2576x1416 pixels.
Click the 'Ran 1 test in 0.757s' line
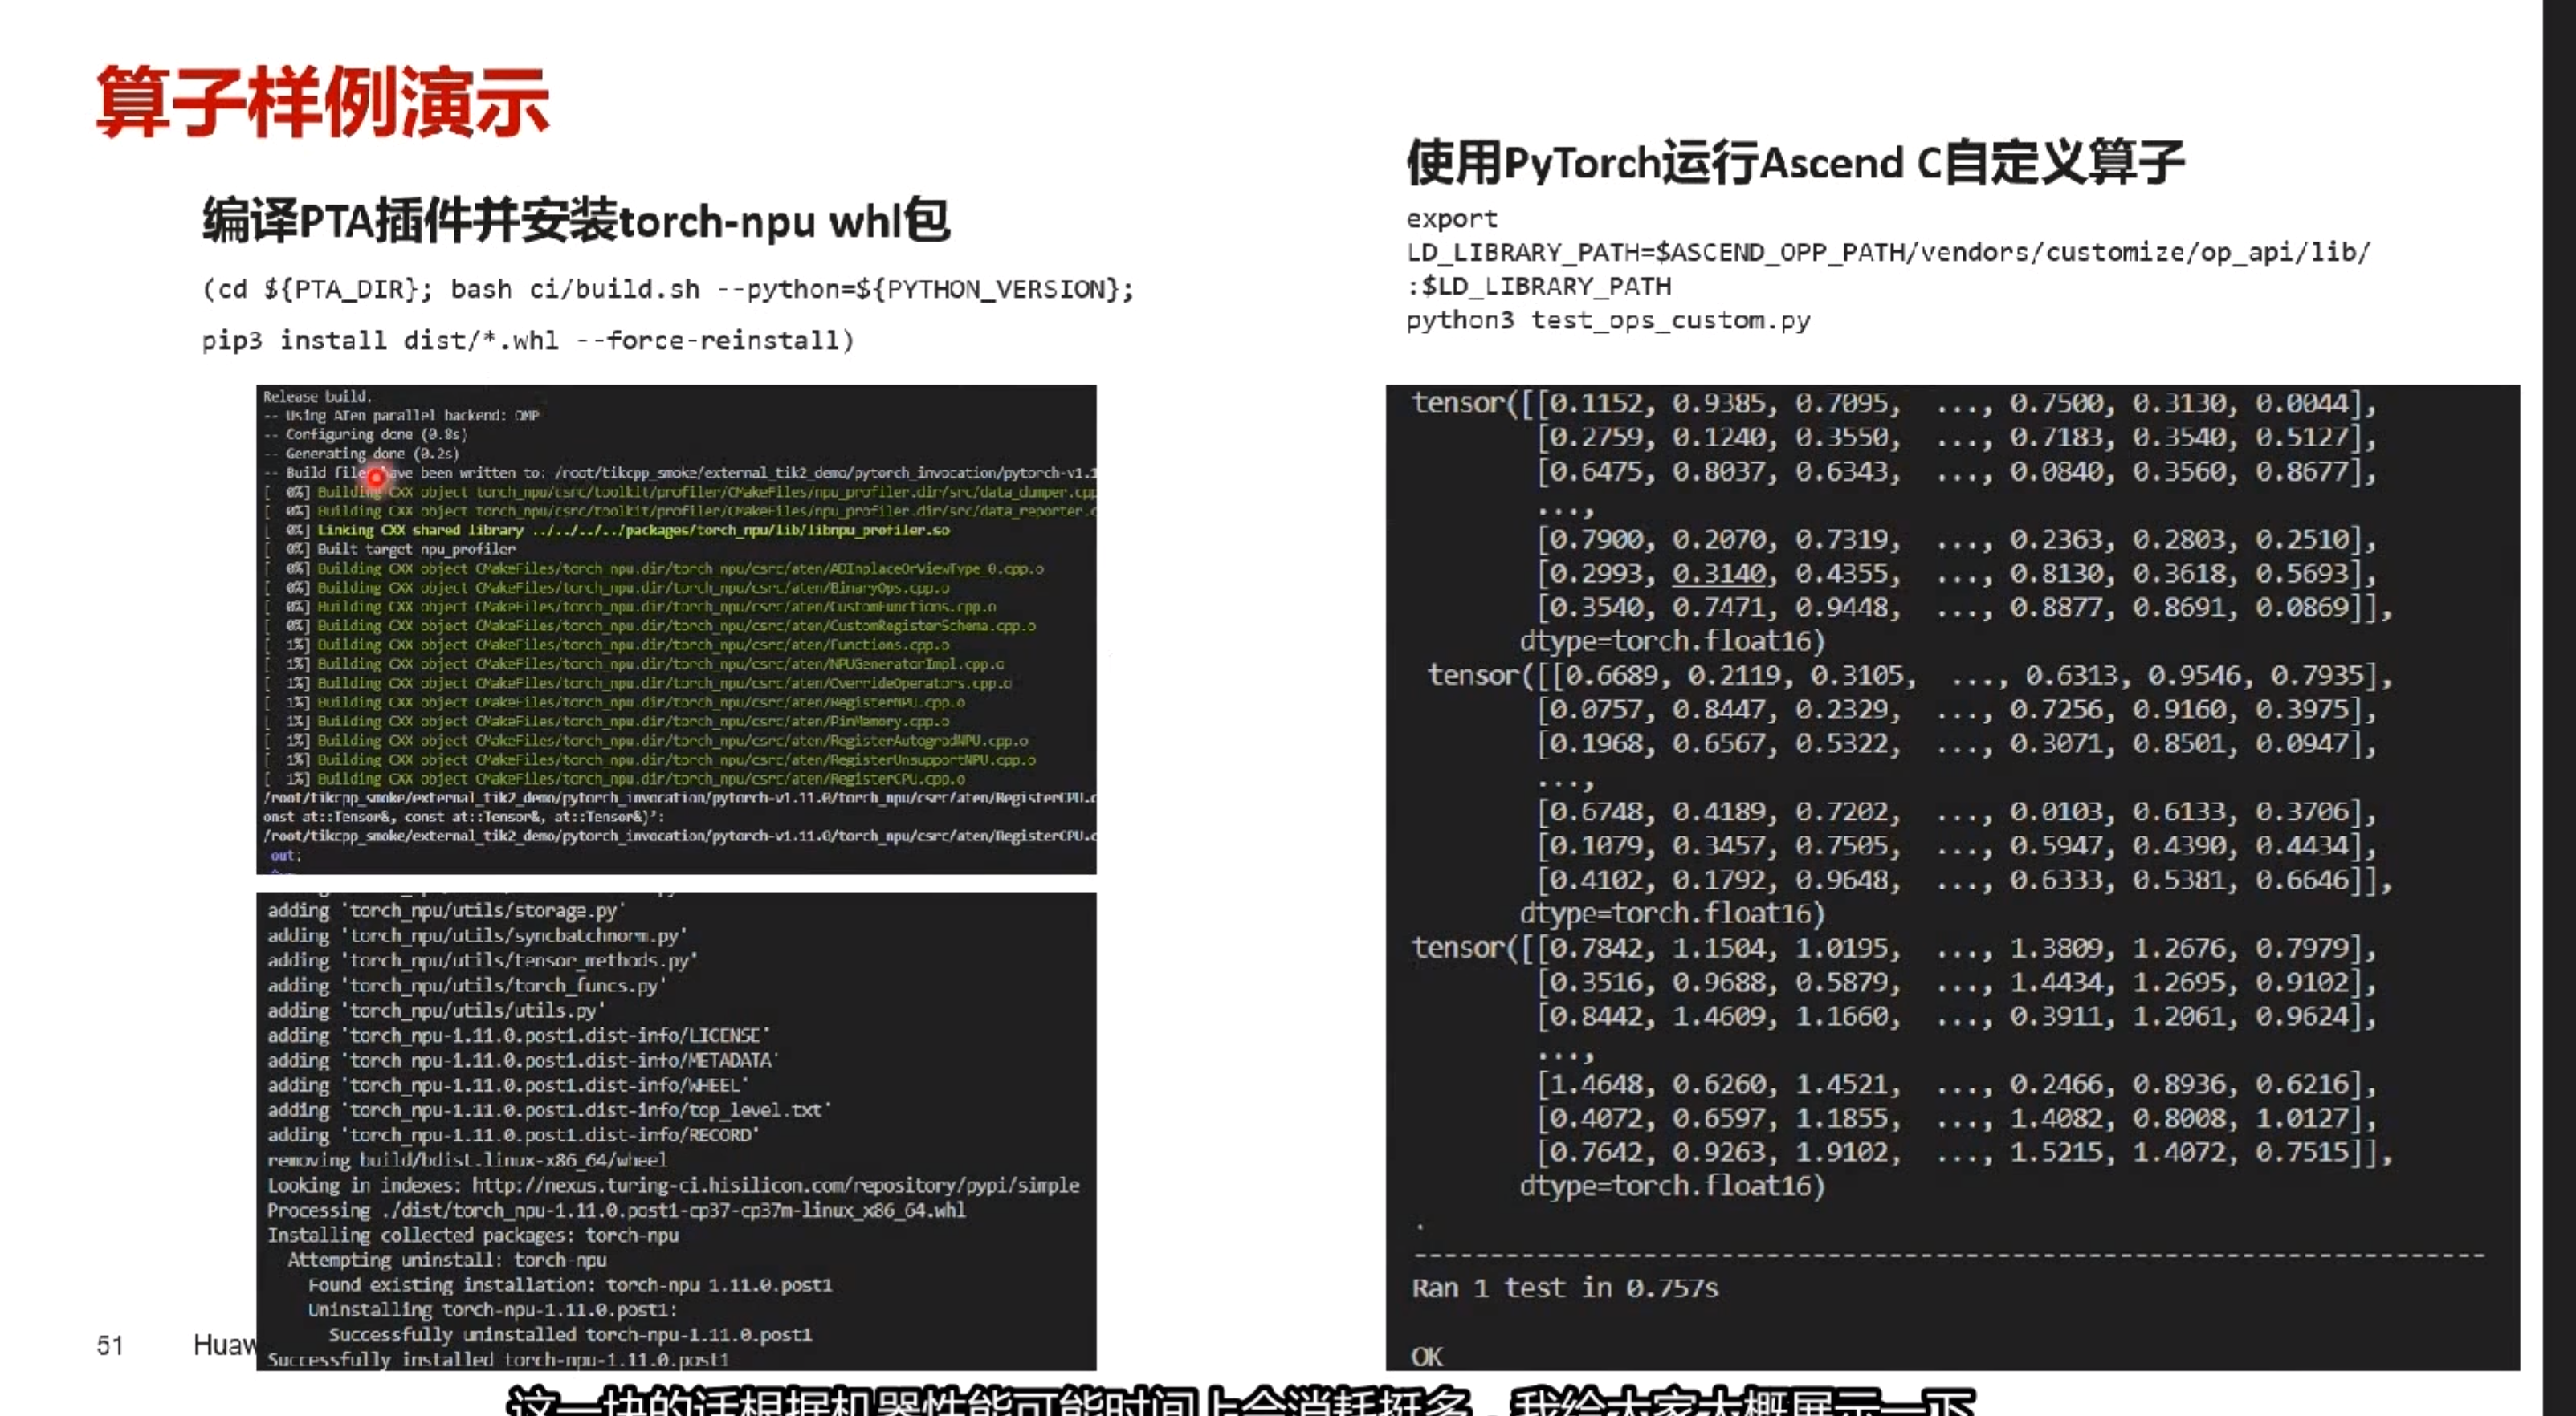(x=1564, y=1288)
